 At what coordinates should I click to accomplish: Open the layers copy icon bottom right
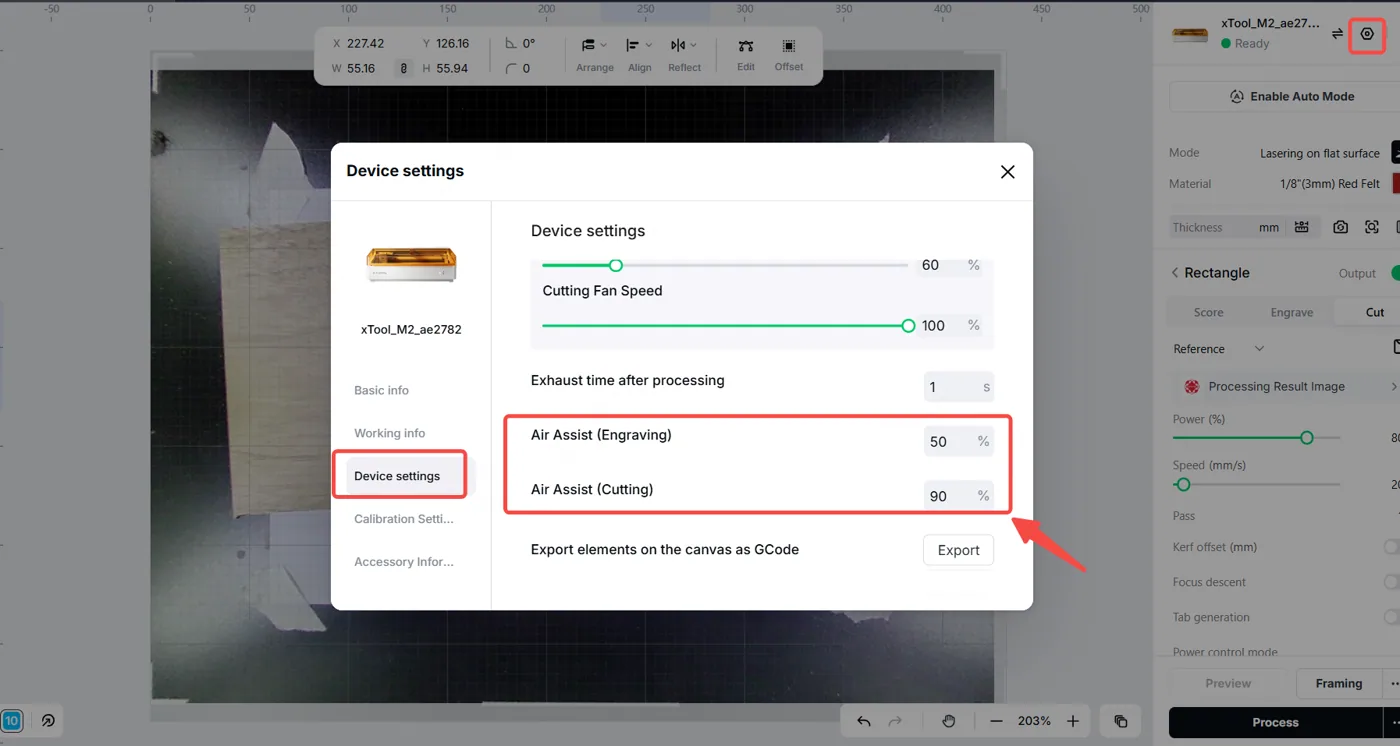tap(1121, 721)
